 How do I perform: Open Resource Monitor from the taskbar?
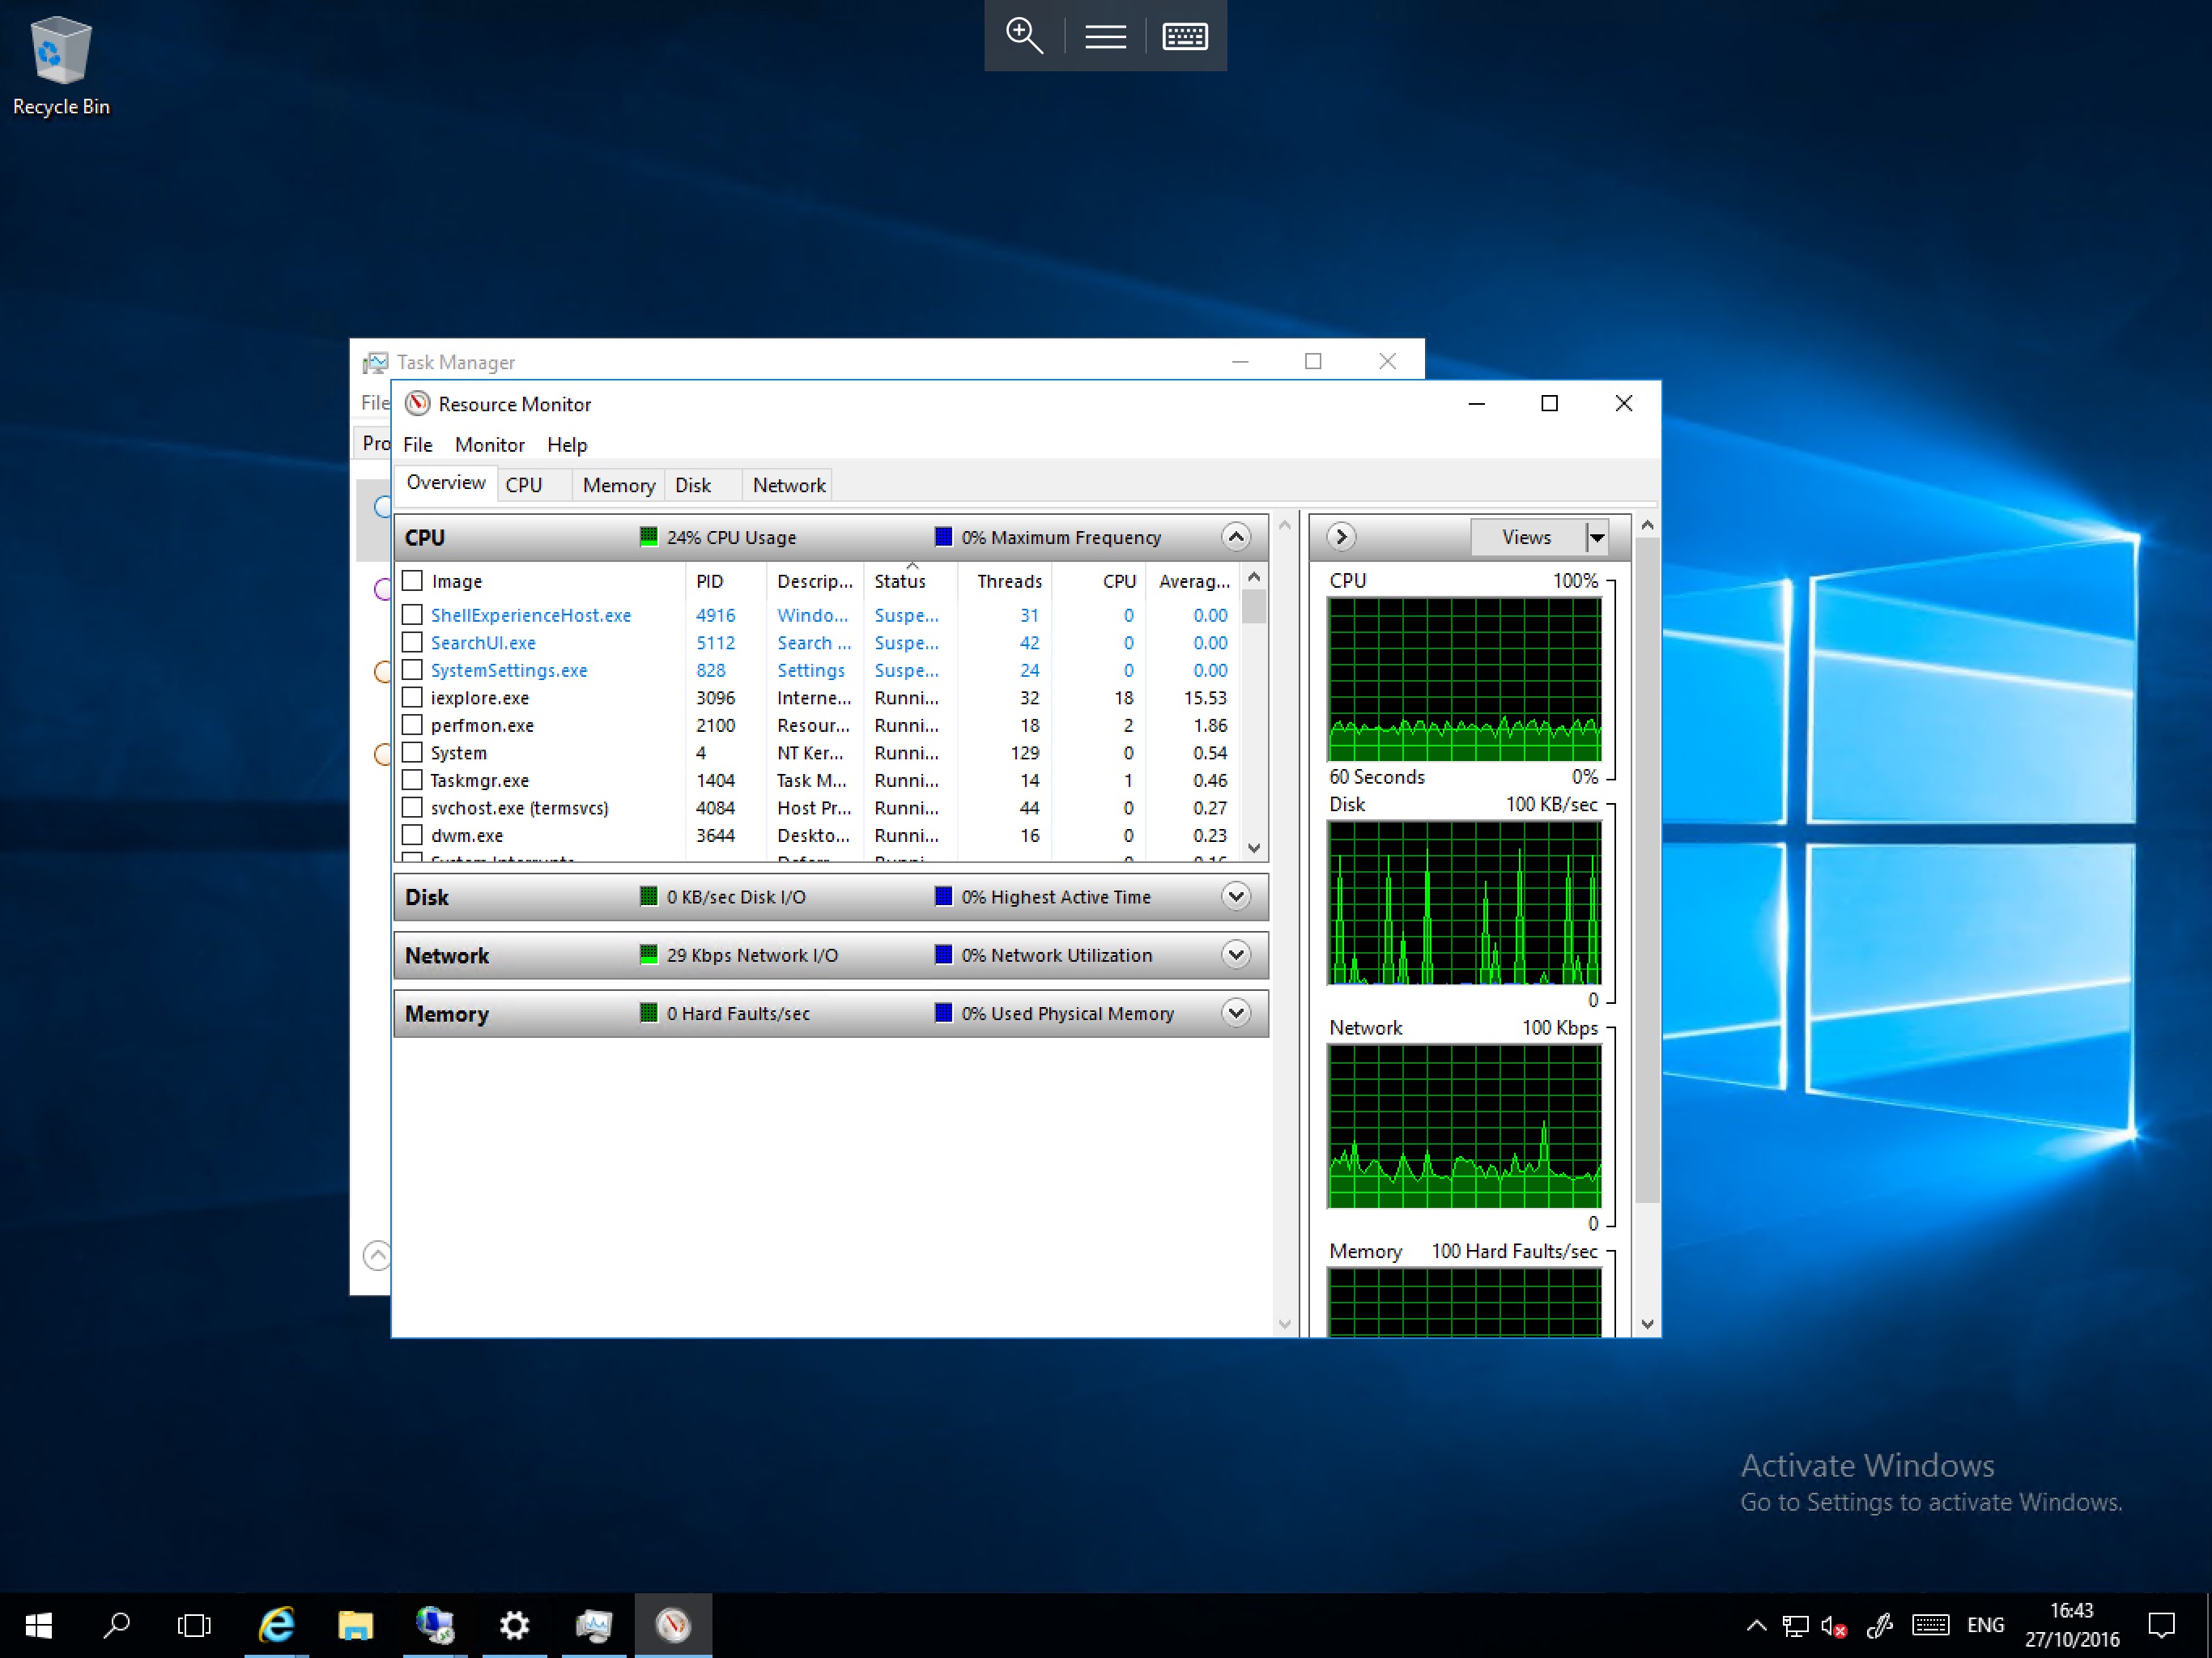(x=673, y=1624)
